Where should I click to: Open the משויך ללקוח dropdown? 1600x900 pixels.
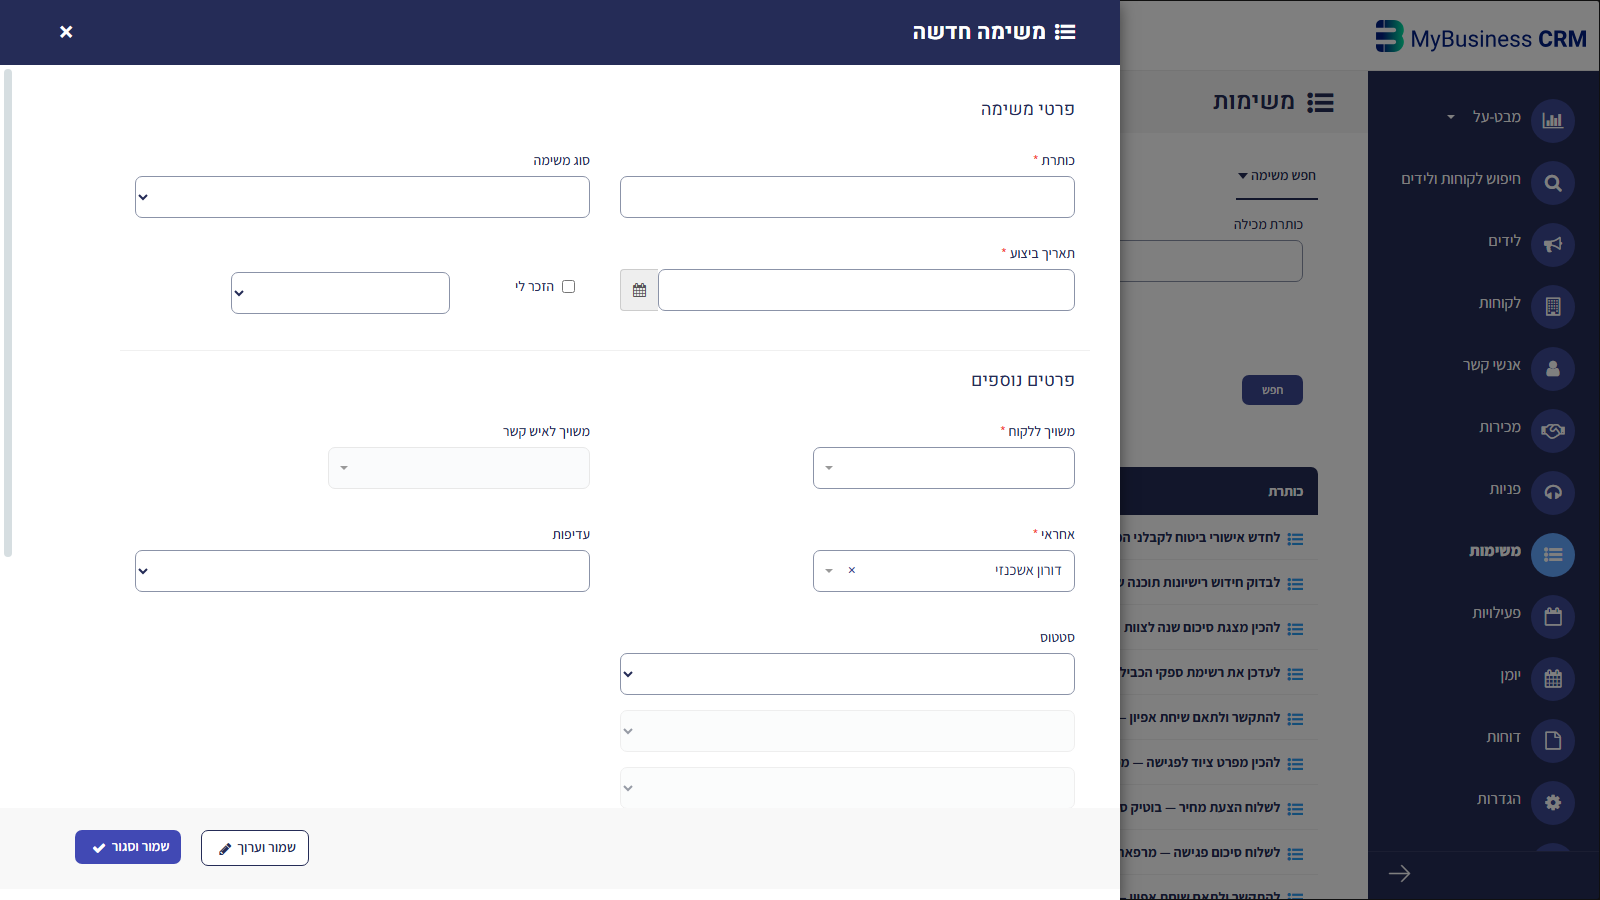pyautogui.click(x=944, y=468)
